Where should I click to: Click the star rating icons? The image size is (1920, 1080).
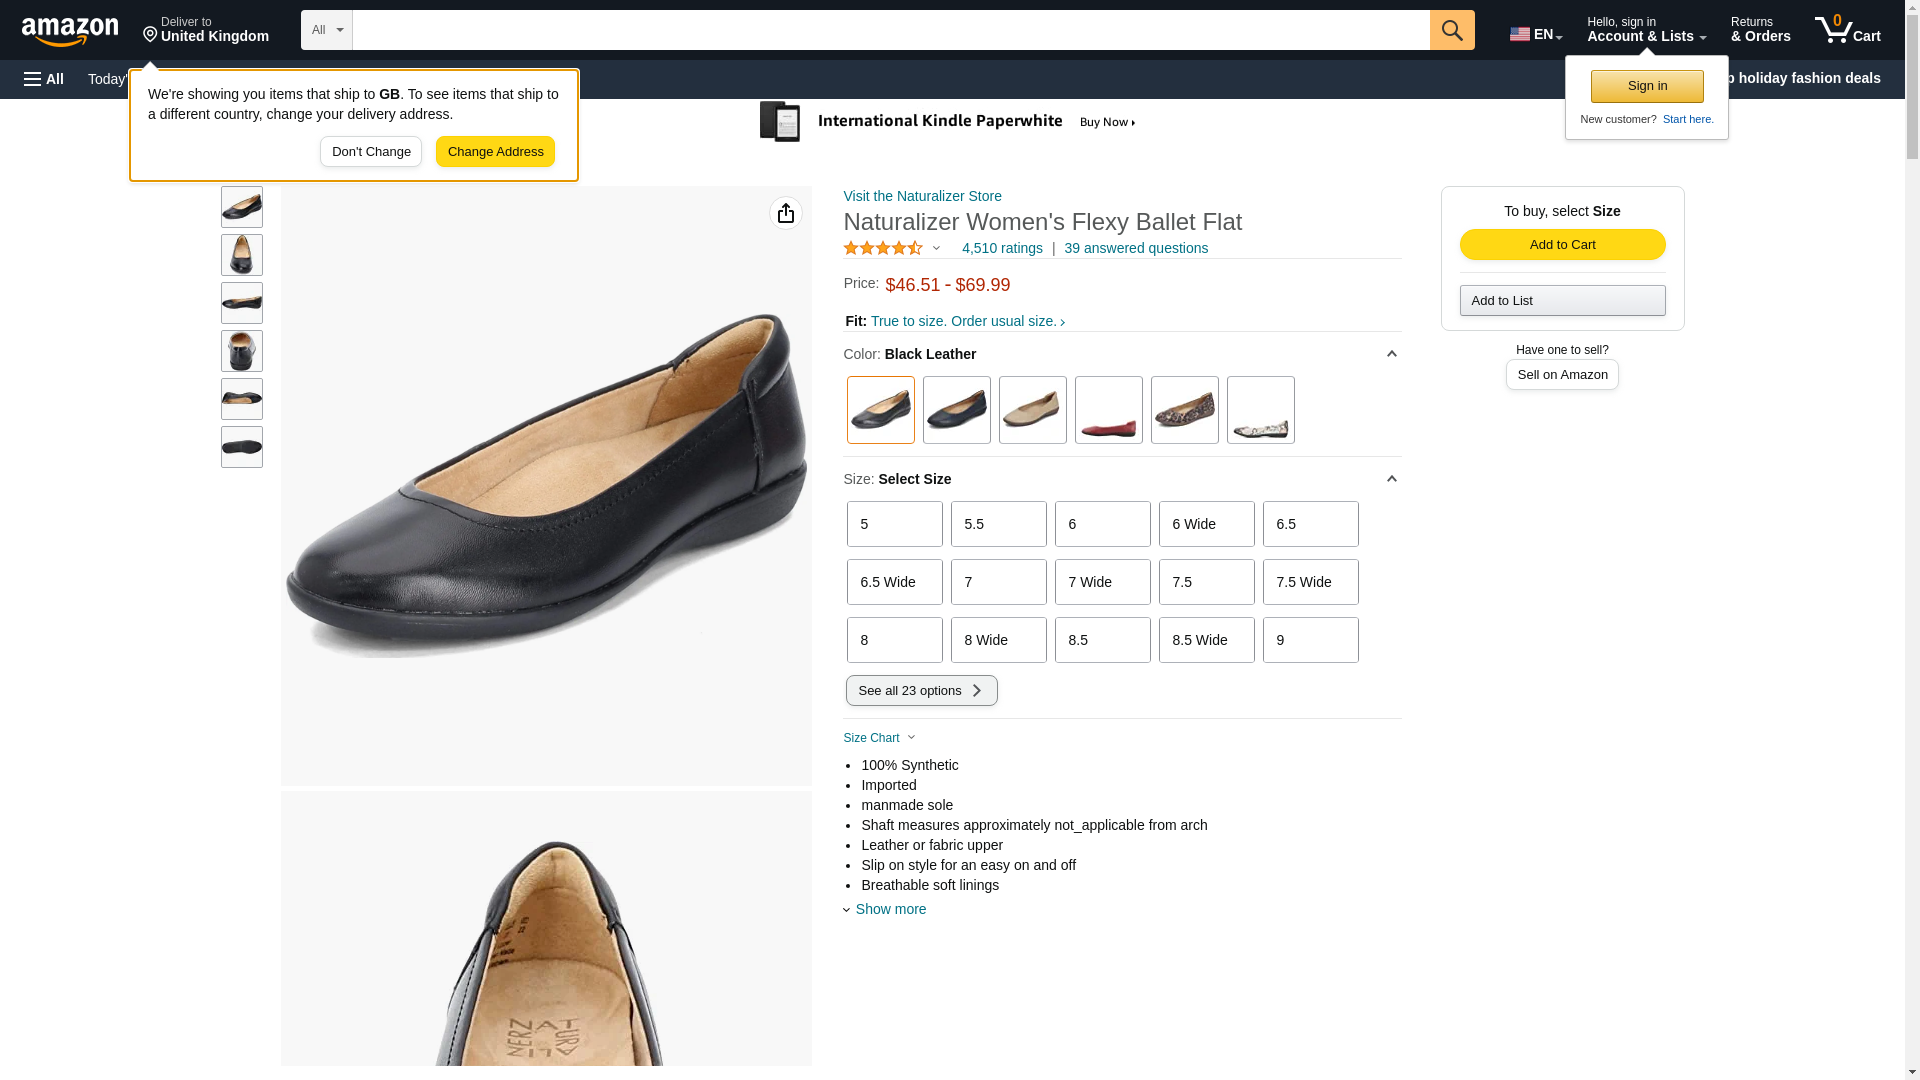(883, 248)
